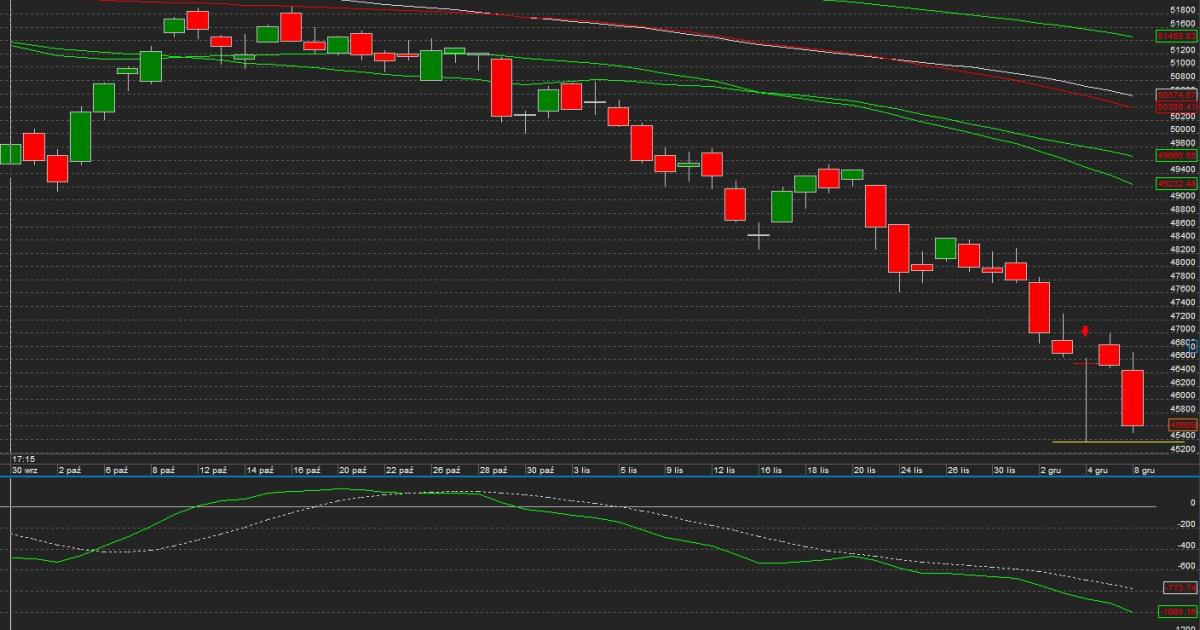1200x630 pixels.
Task: Select the -1000.16 indicator value label
Action: click(x=1176, y=612)
